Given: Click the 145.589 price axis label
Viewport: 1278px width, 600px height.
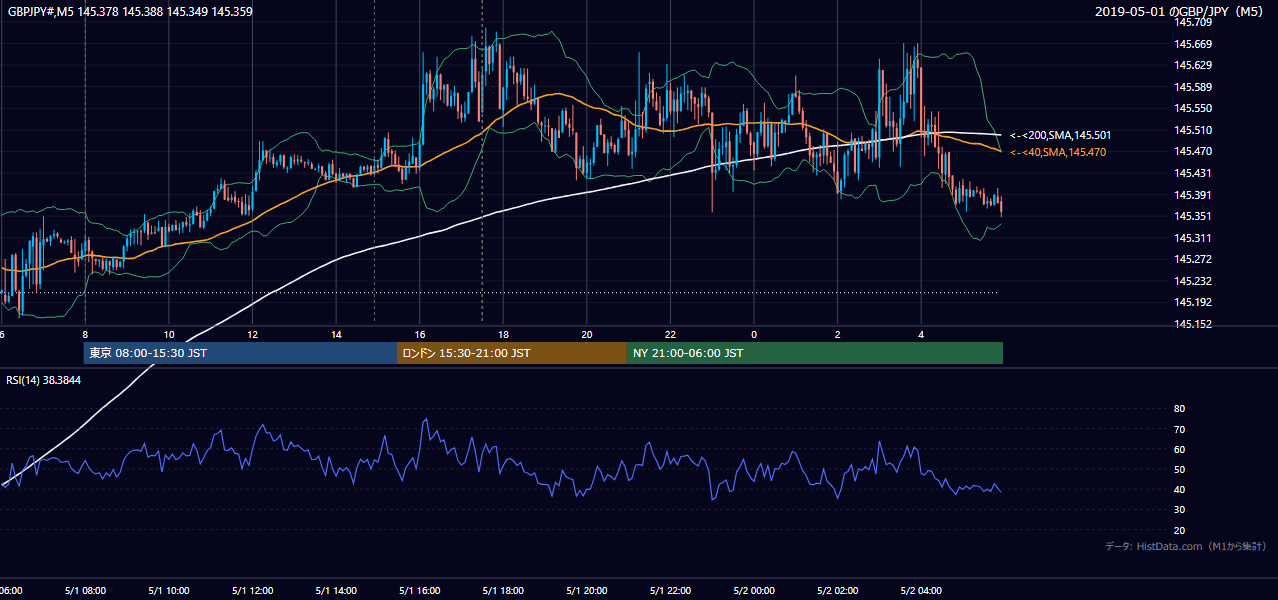Looking at the screenshot, I should pos(1194,87).
